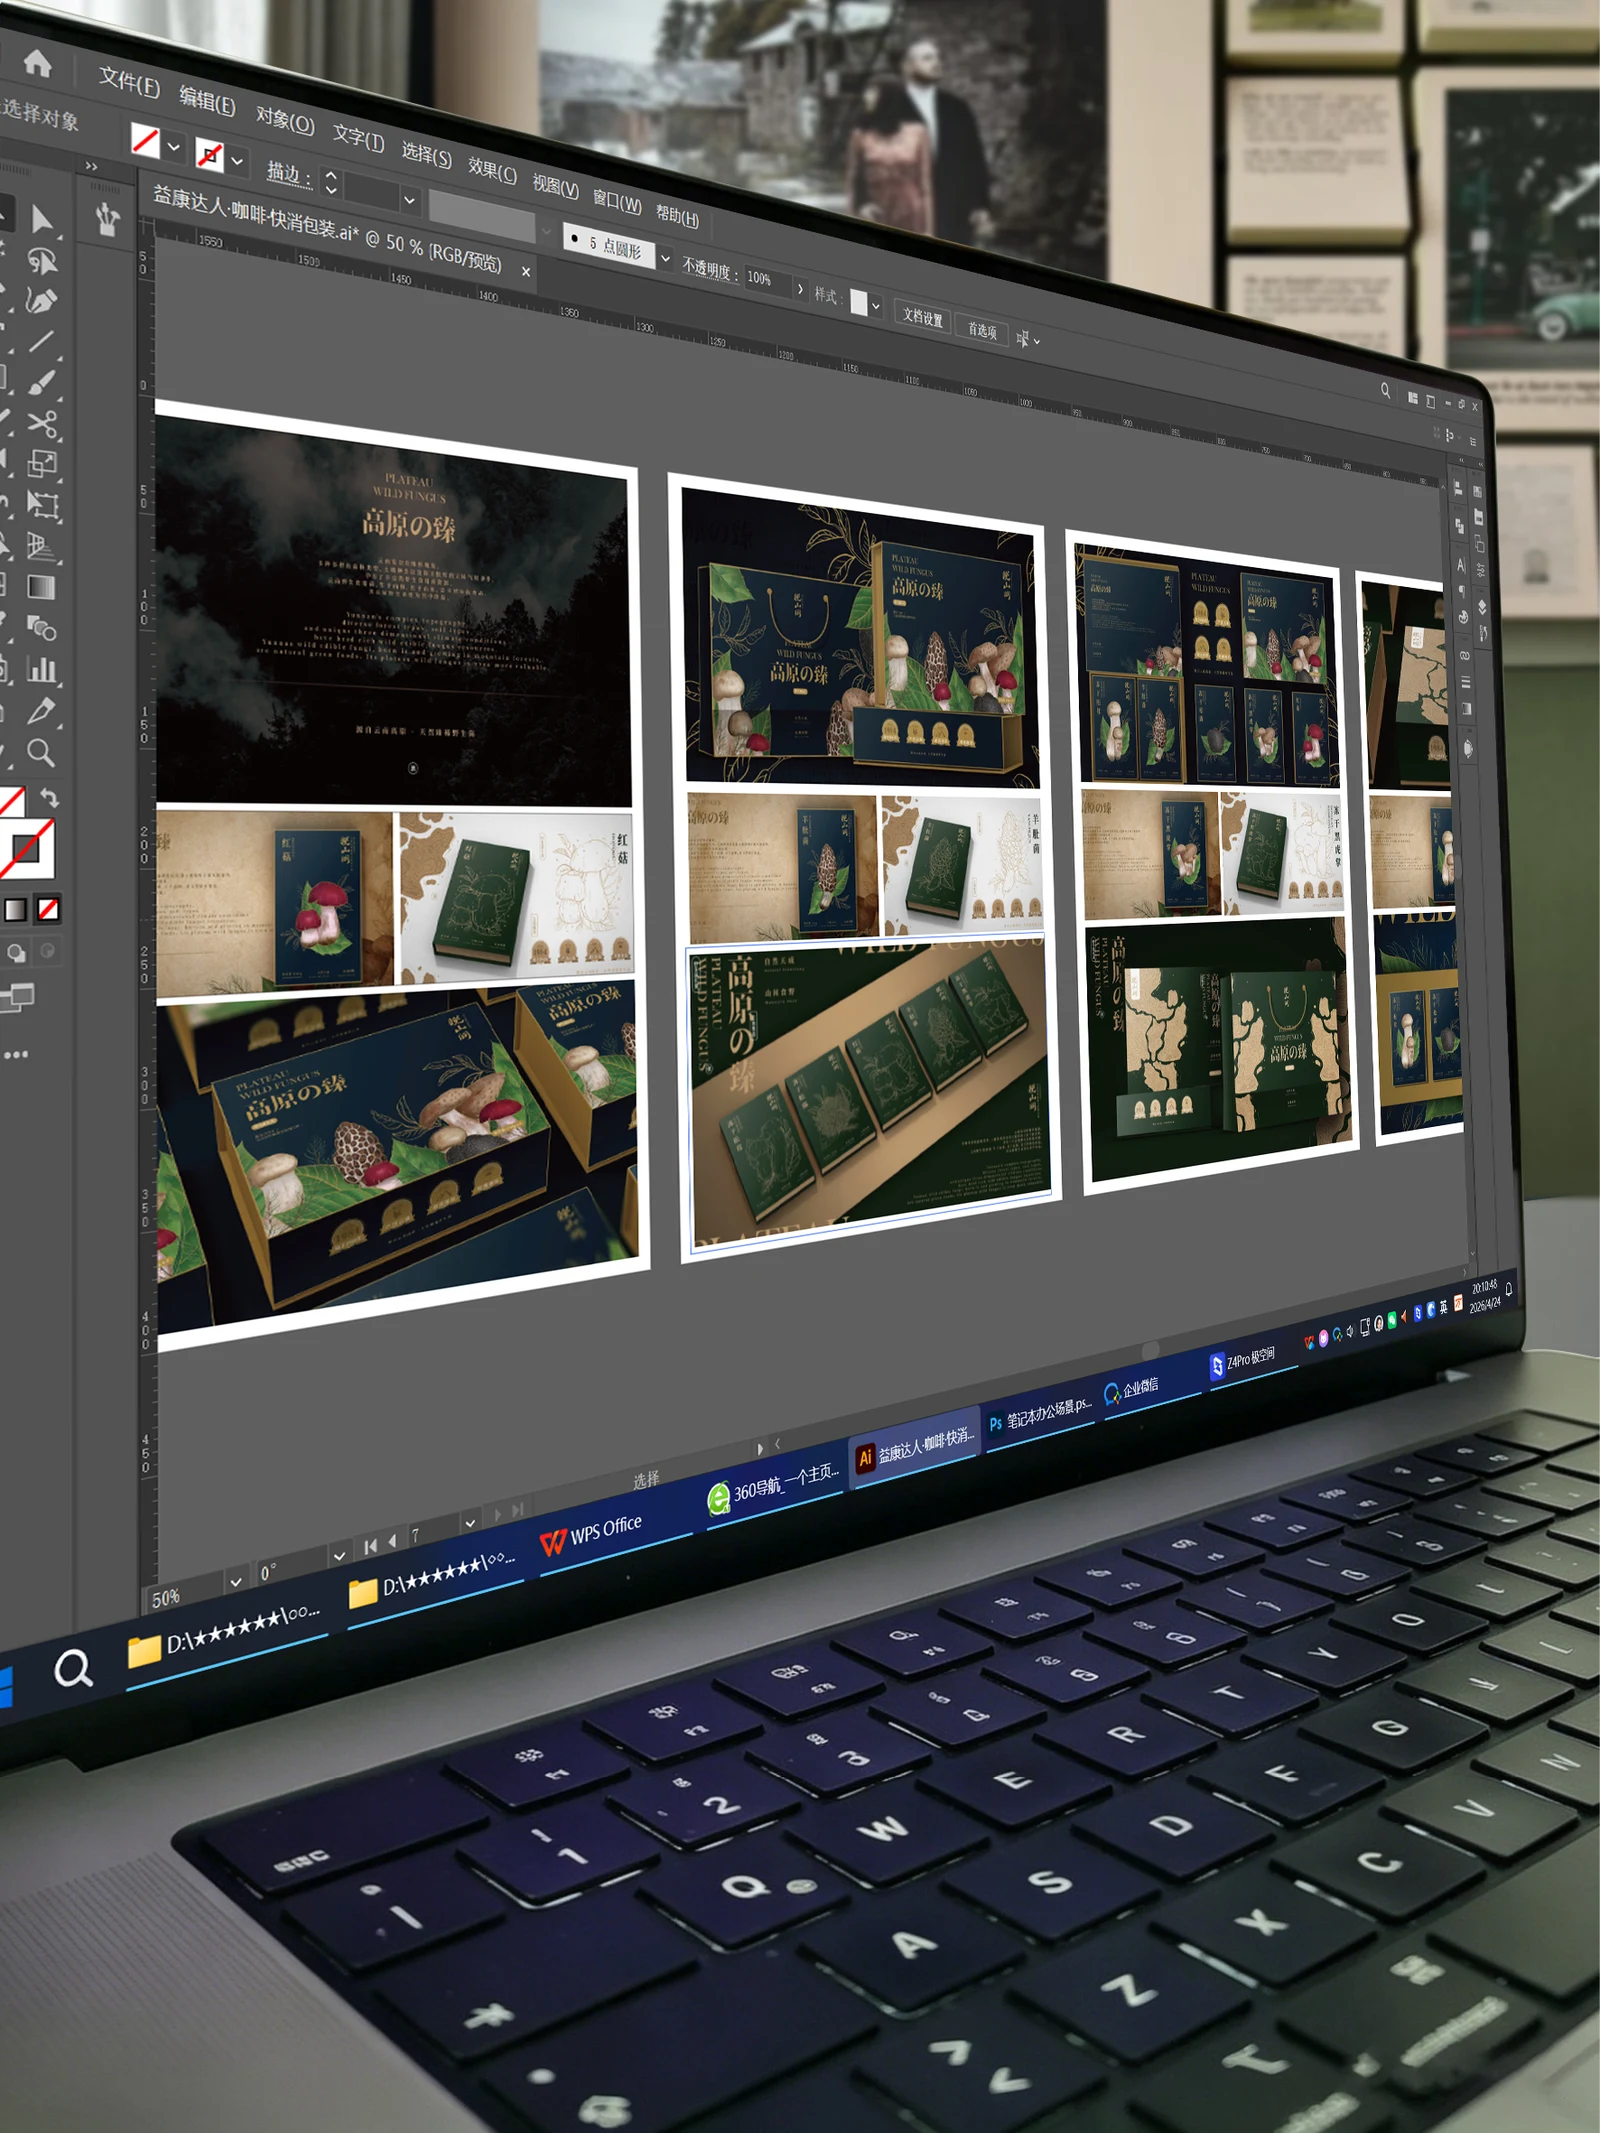Activate the toolbar Stroke box
Viewport: 1600px width, 2133px height.
pos(27,848)
